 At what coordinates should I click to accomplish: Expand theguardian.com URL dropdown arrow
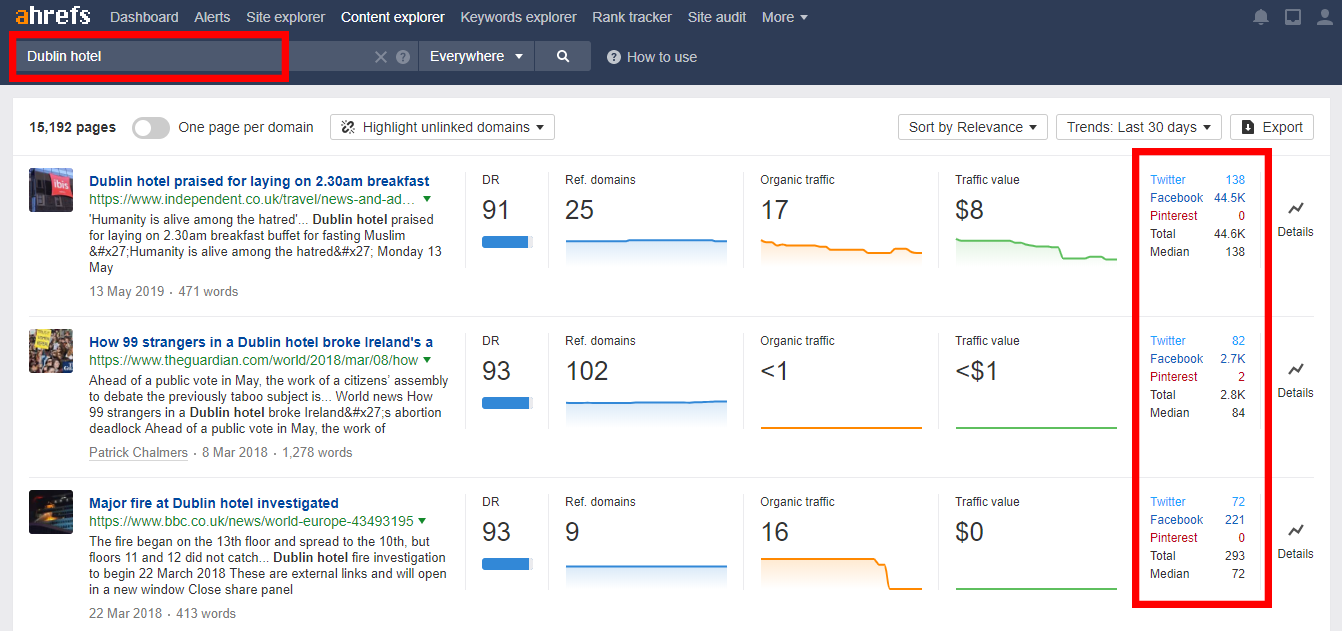point(427,360)
